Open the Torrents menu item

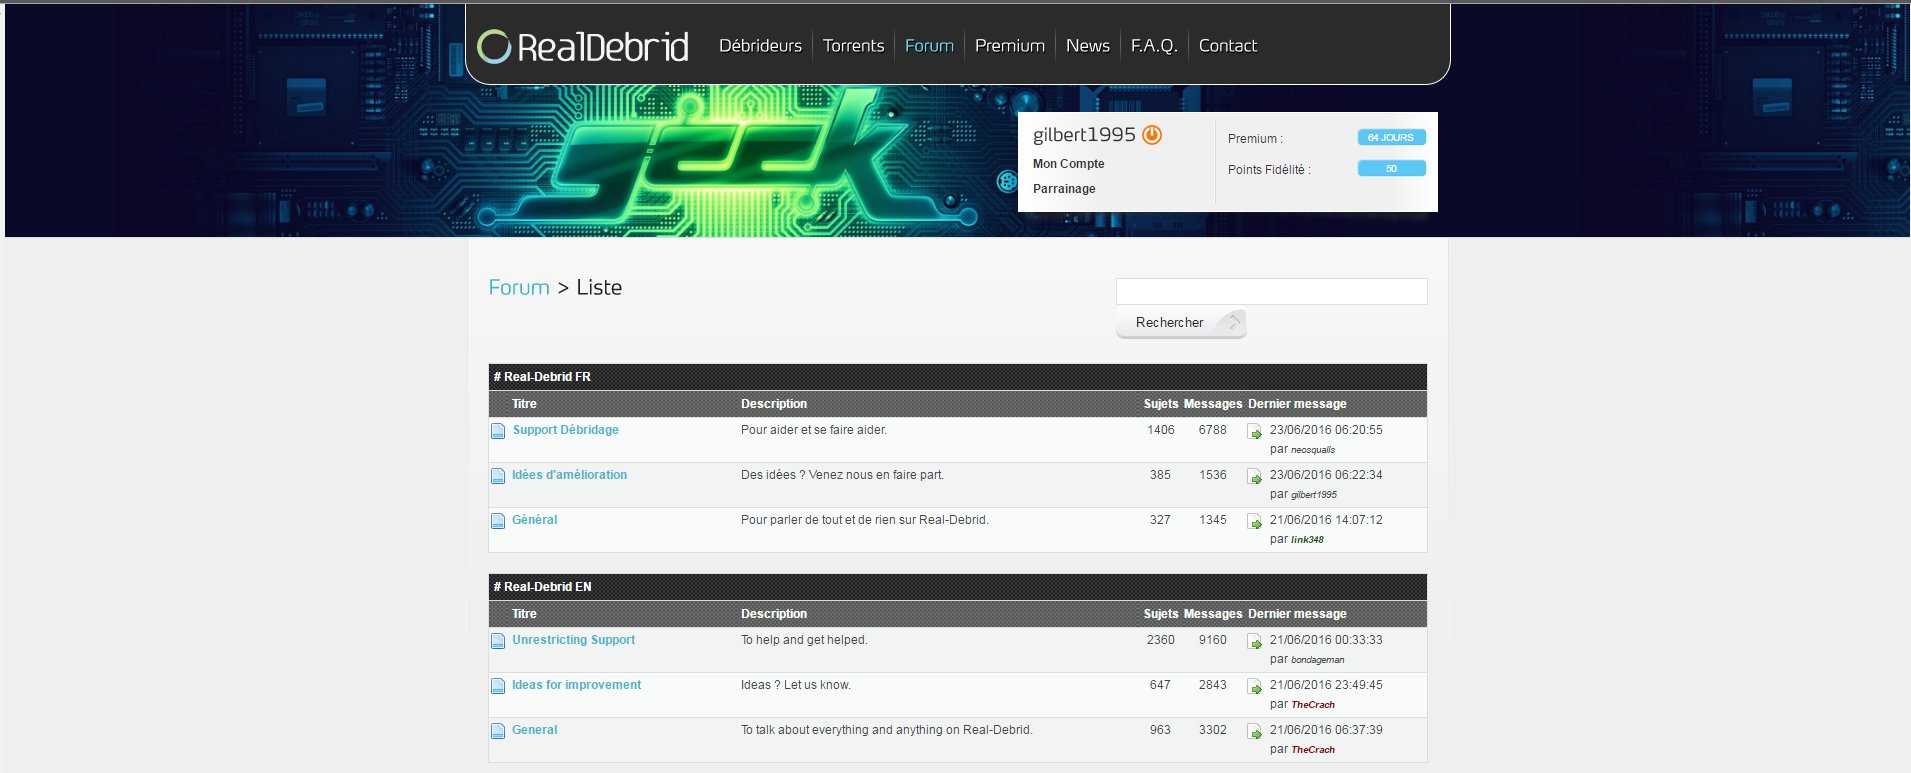853,46
